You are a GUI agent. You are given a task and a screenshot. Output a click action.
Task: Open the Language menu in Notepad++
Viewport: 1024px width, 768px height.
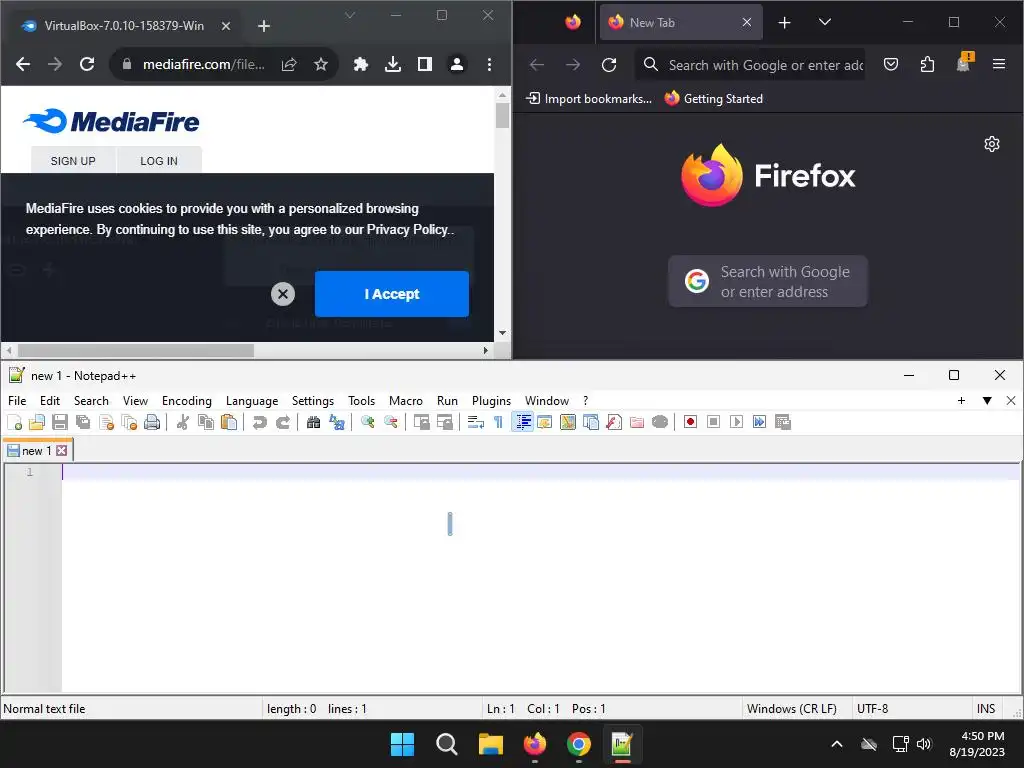[251, 400]
